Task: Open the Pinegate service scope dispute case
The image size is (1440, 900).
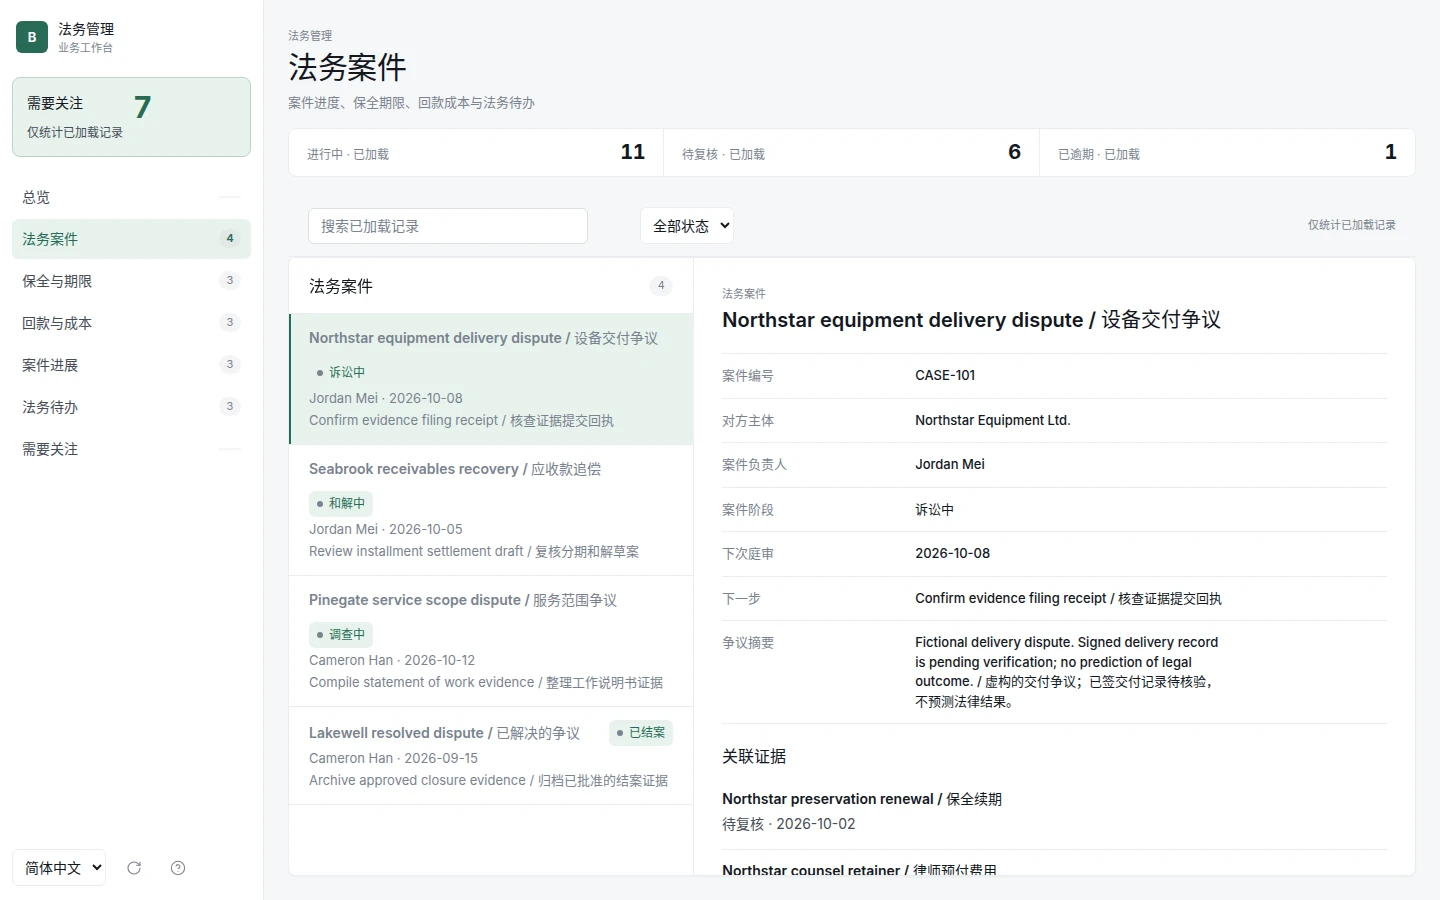Action: tap(491, 641)
